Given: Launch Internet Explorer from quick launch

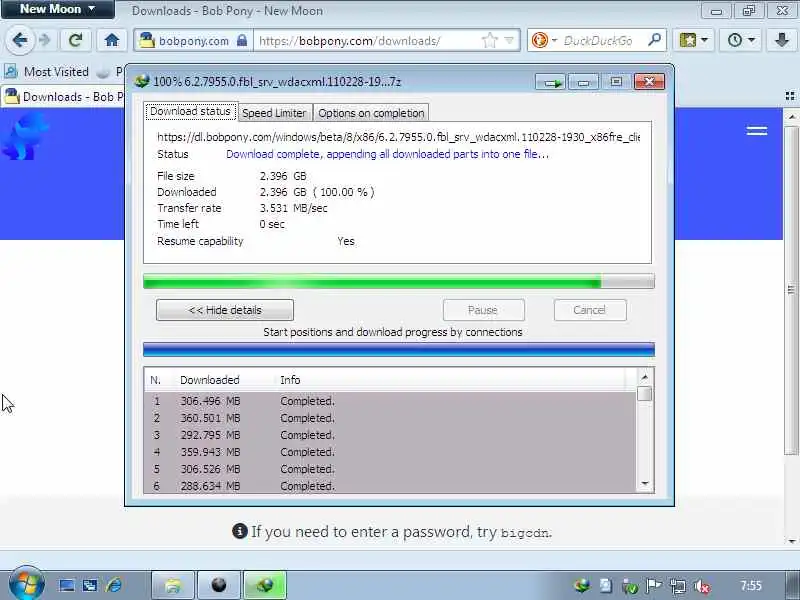Looking at the screenshot, I should (x=114, y=585).
